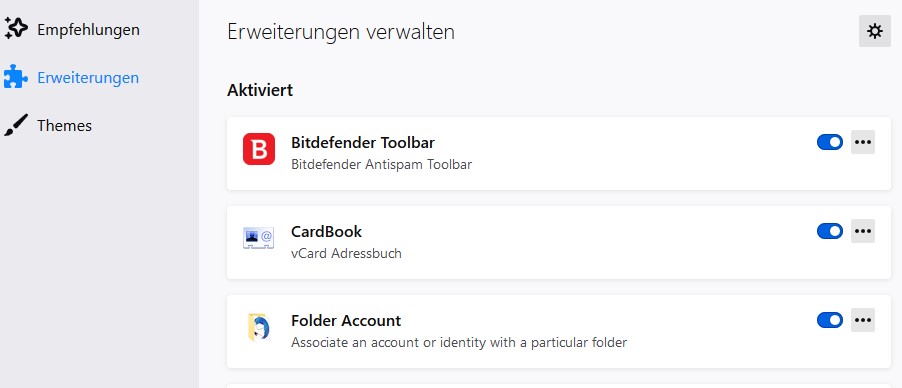Screen dimensions: 902x388
Task: Switch to the Empfehlungen section
Action: (88, 29)
